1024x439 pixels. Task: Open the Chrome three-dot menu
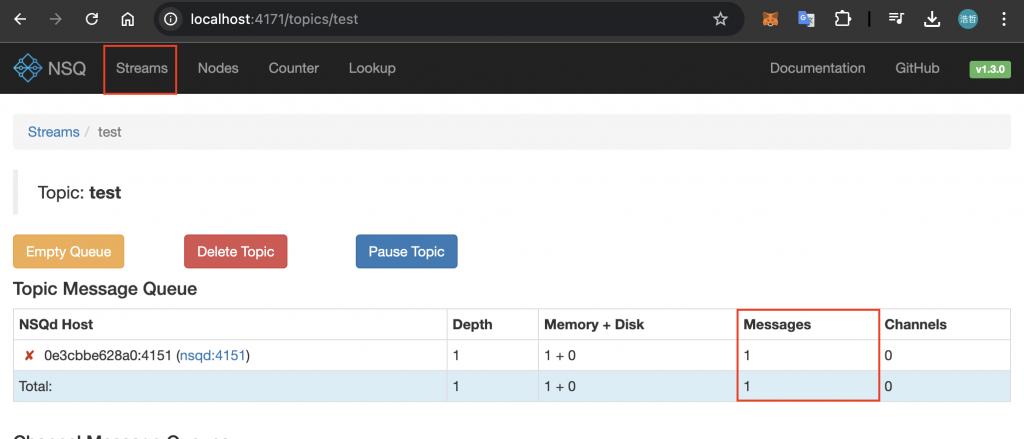point(1003,19)
